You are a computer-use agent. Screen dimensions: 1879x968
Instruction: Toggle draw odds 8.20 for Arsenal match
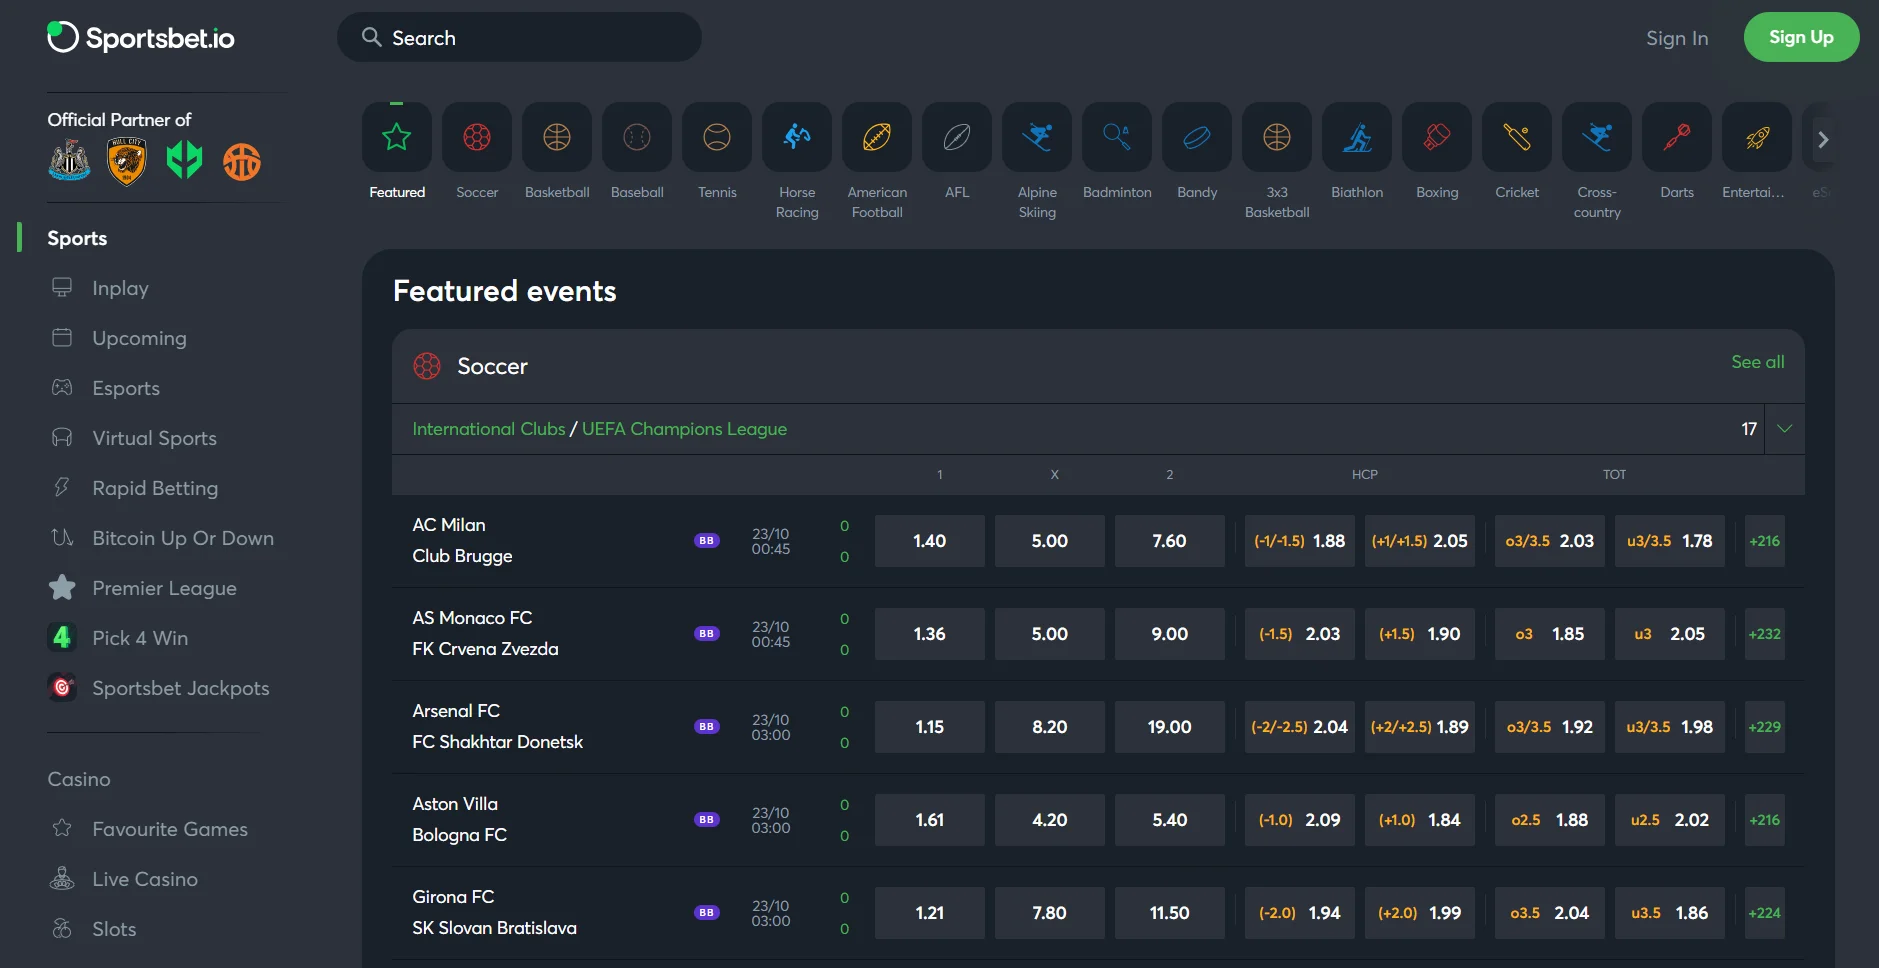point(1049,727)
